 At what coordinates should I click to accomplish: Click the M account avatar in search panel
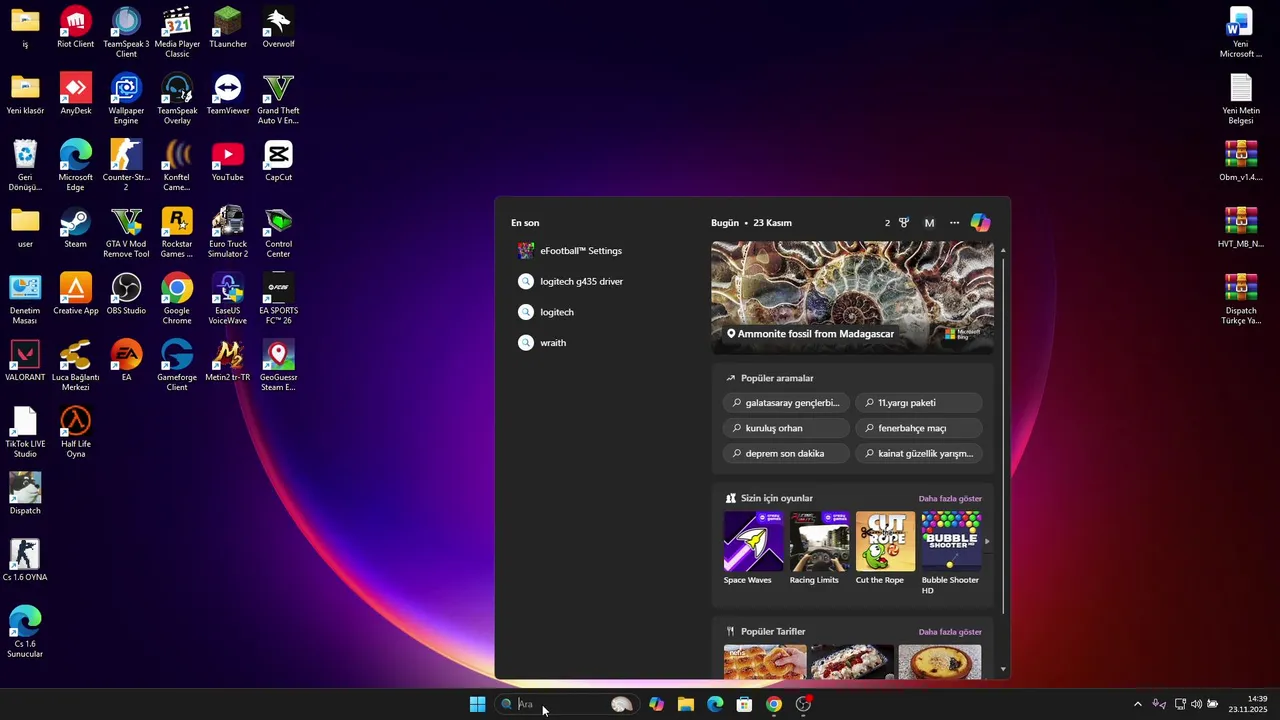coord(929,223)
